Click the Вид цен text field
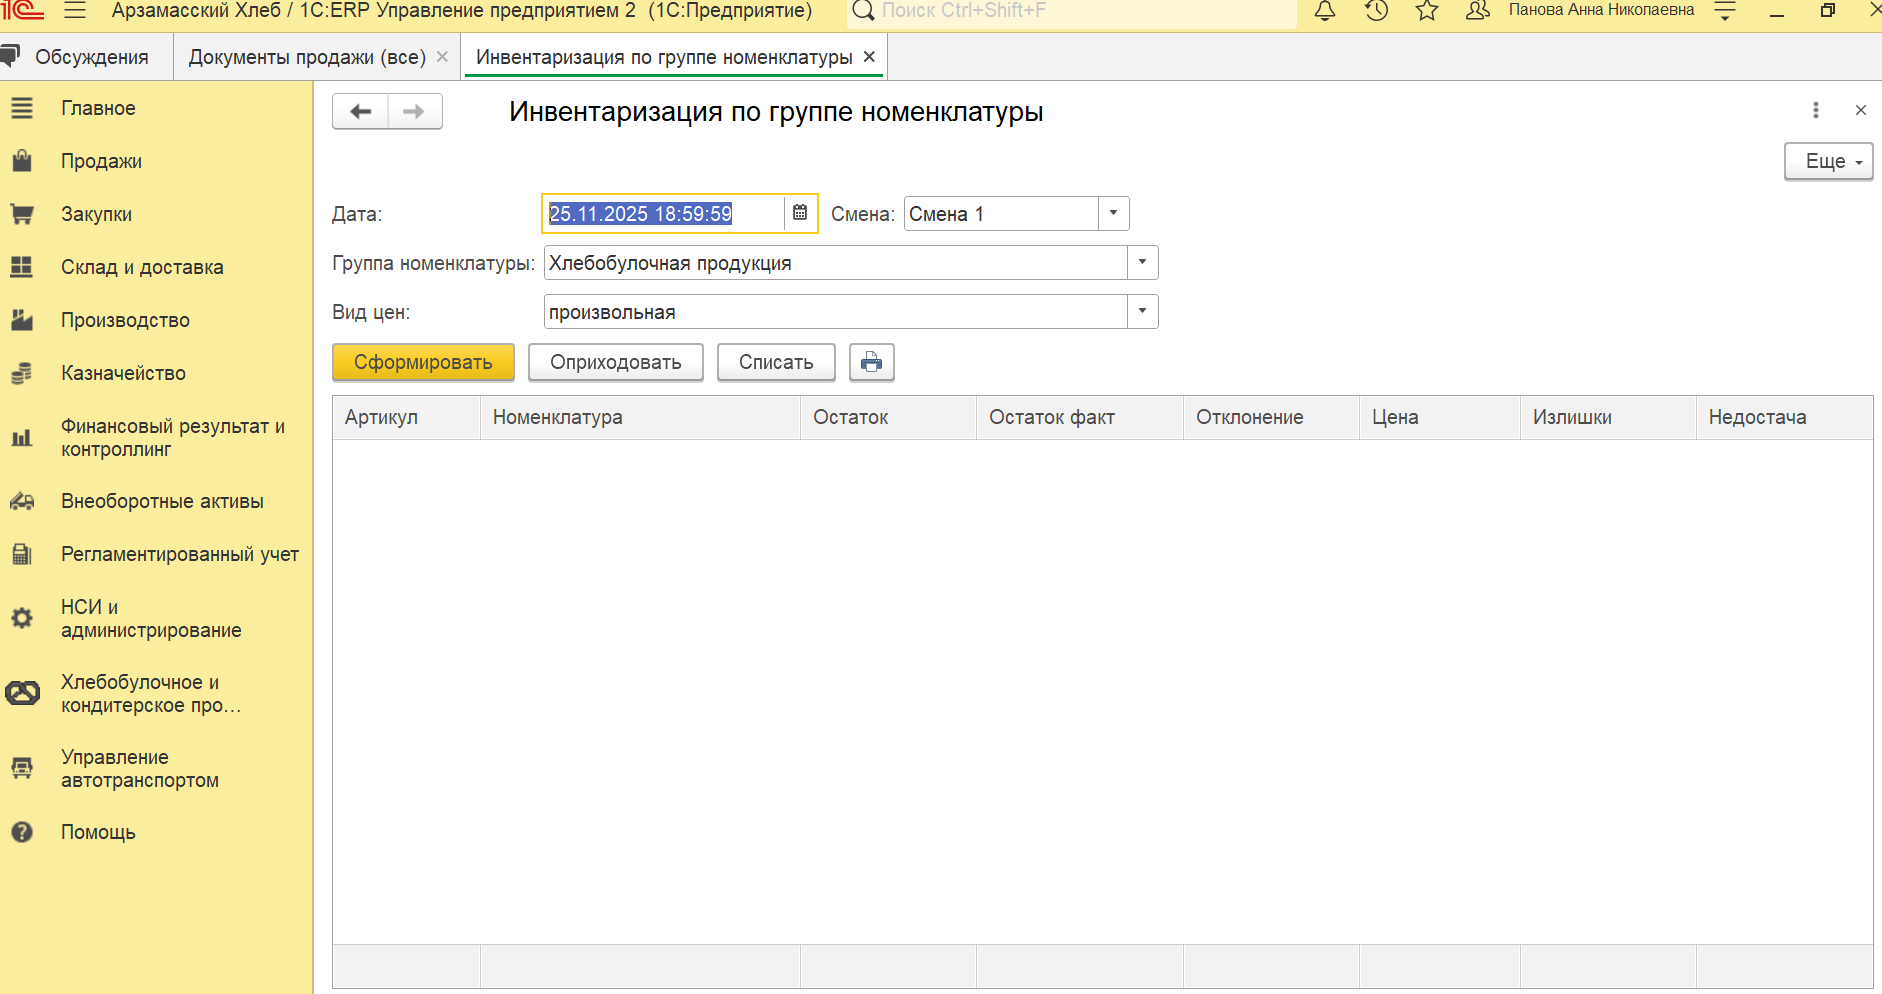This screenshot has width=1882, height=994. pyautogui.click(x=836, y=311)
